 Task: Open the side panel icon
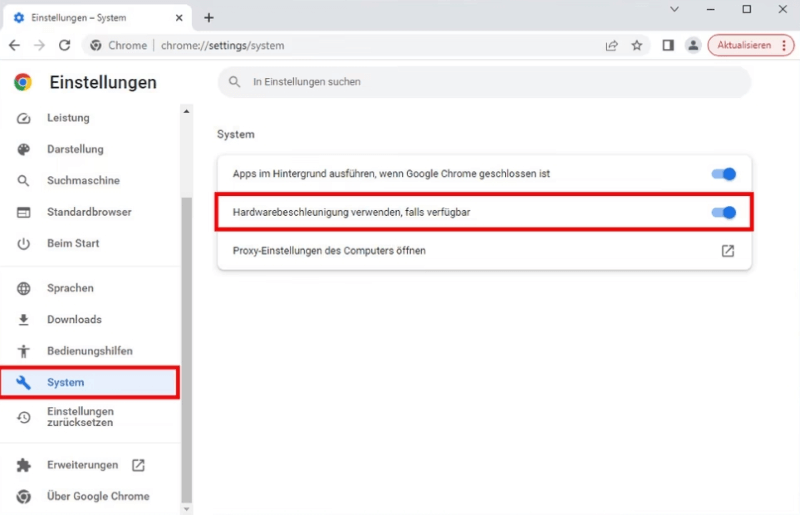[x=668, y=45]
